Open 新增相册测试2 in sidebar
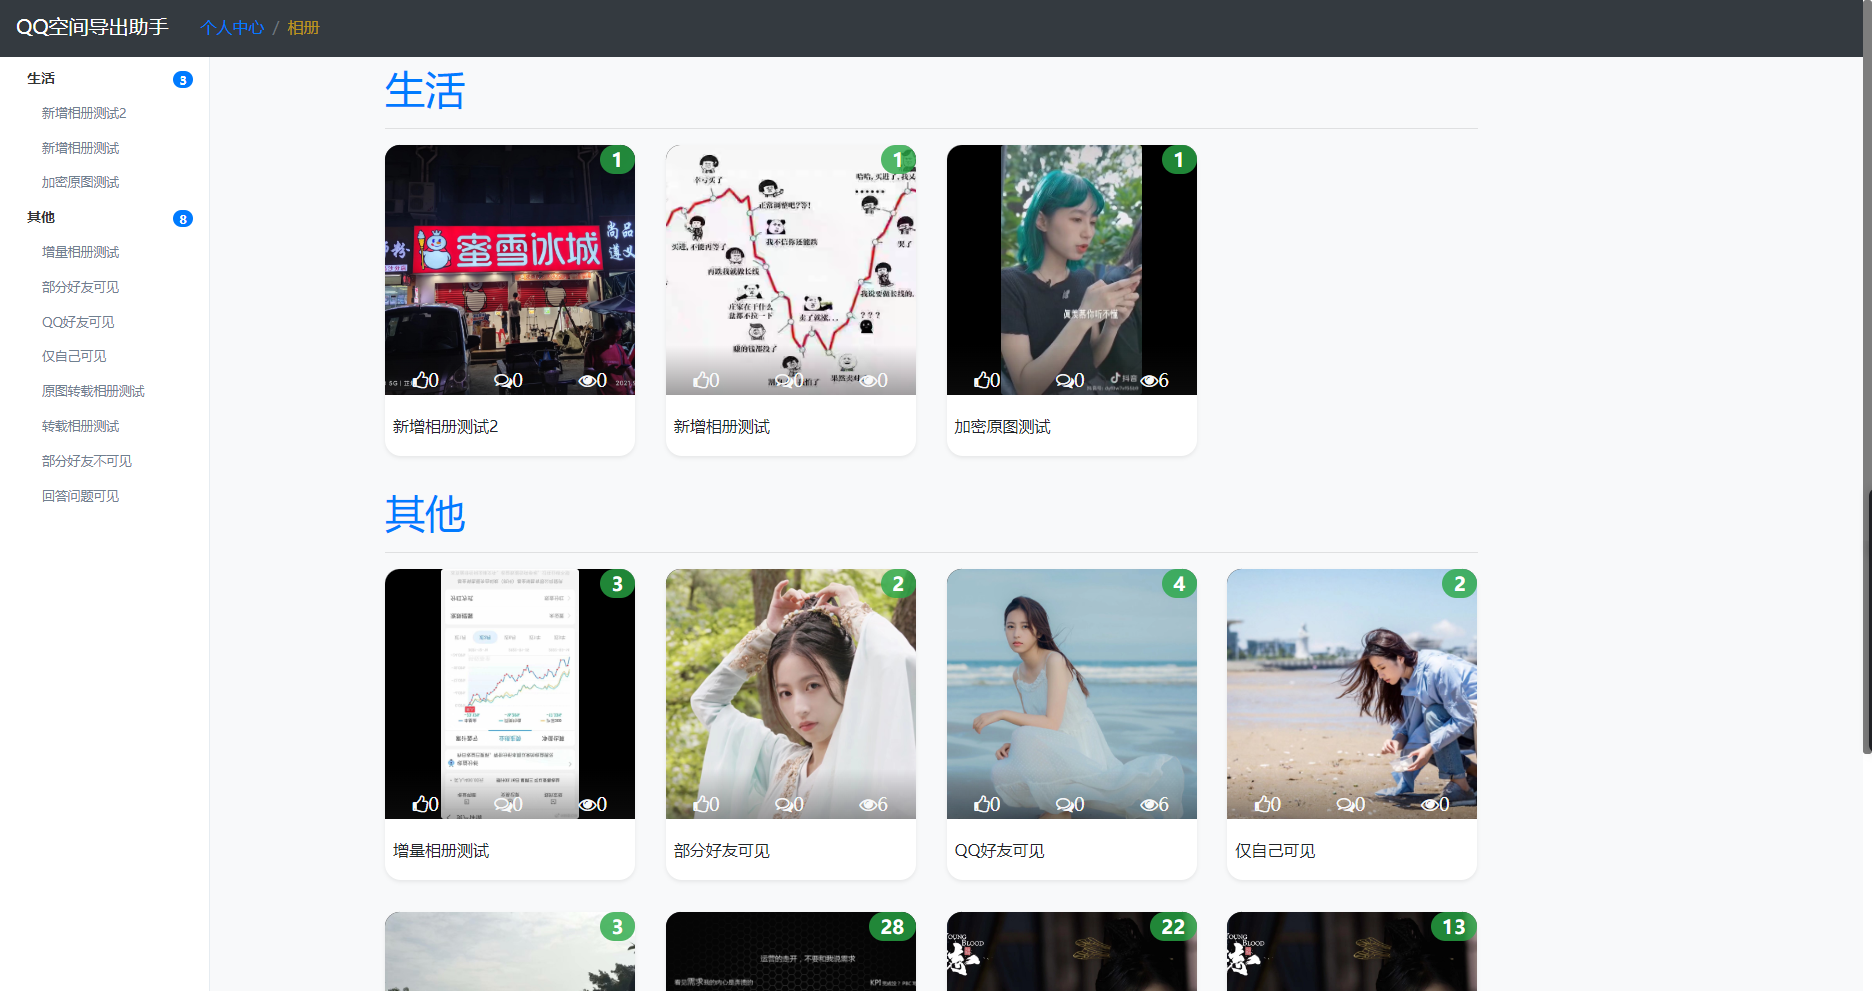Viewport: 1872px width, 991px height. 84,113
